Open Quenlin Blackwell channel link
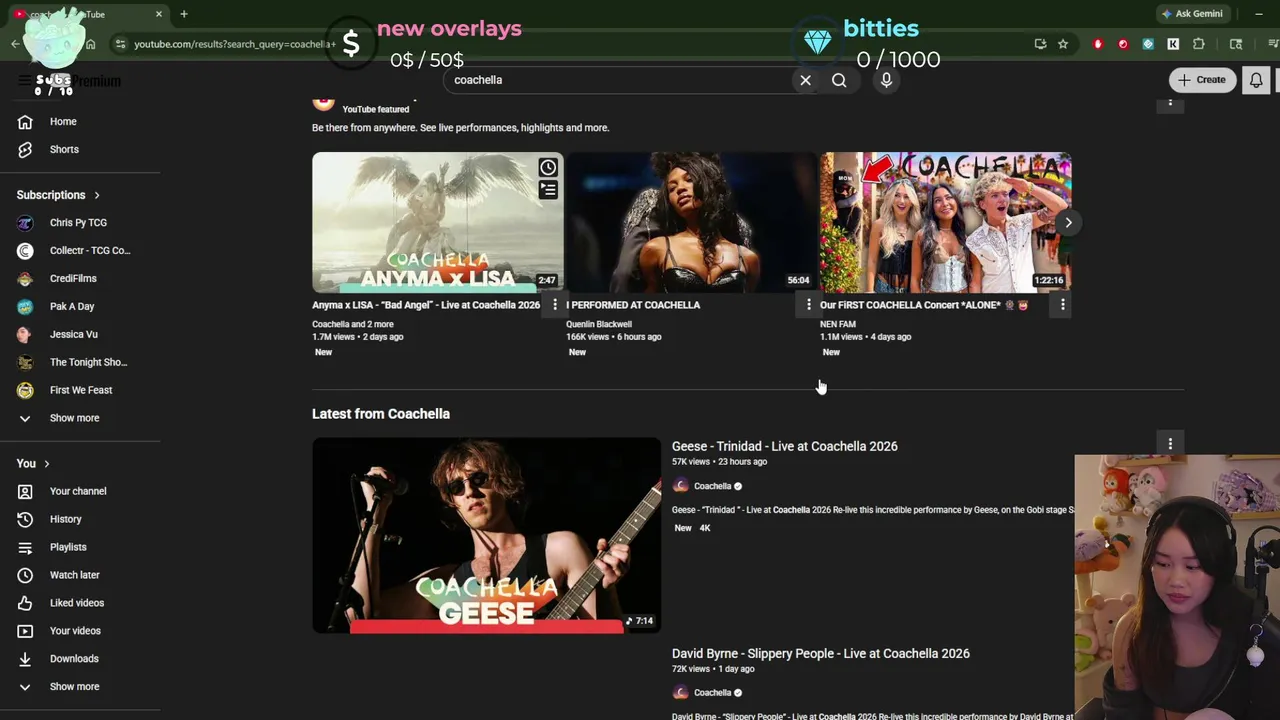The image size is (1280, 720). pos(599,324)
